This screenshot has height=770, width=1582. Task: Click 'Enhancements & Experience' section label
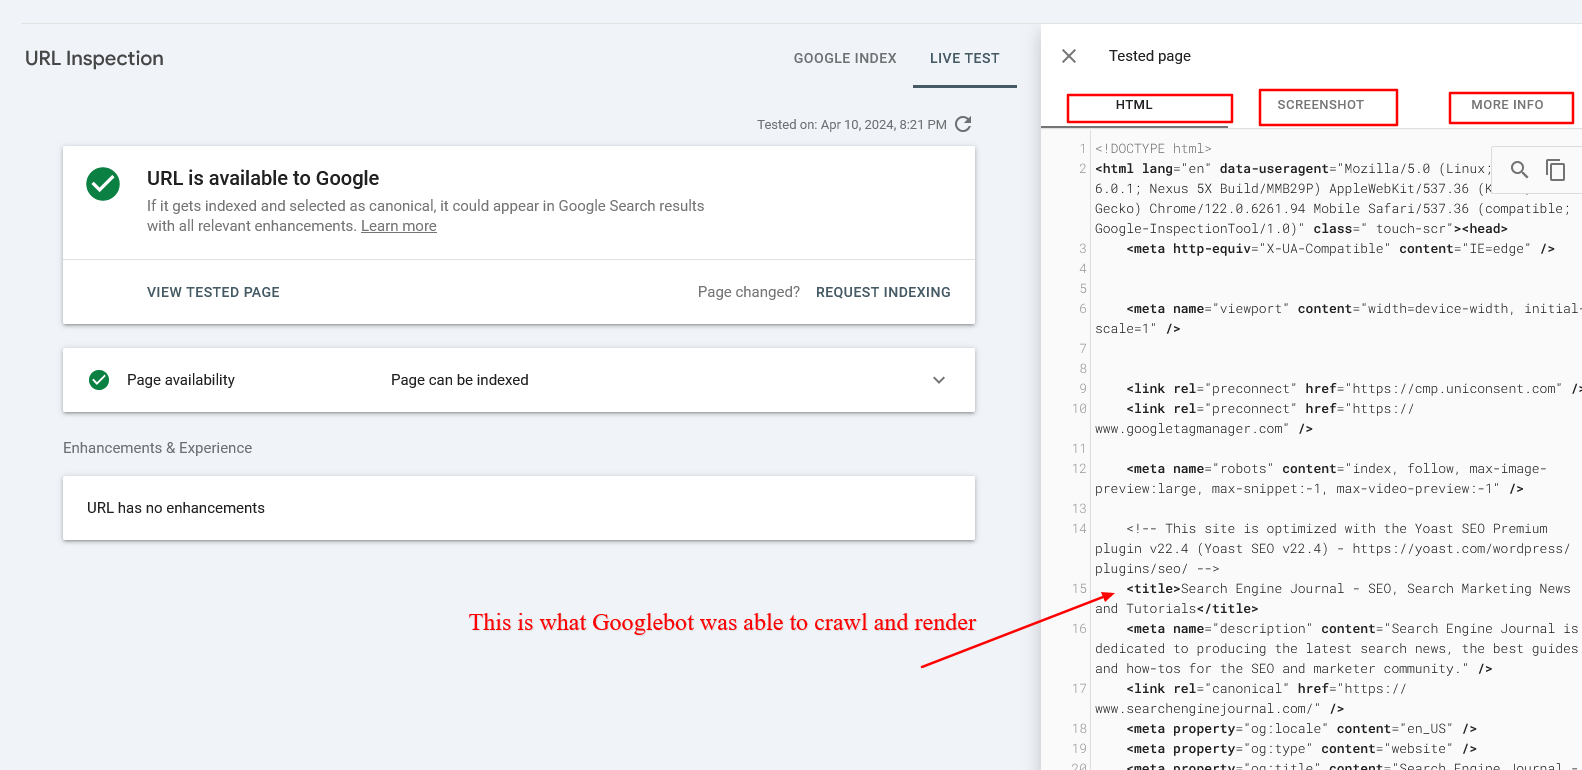pos(157,448)
